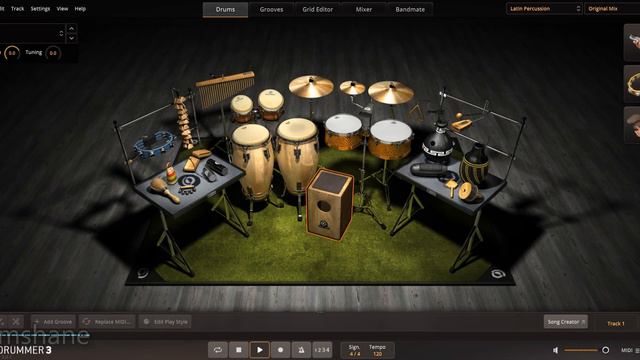The width and height of the screenshot is (640, 360).
Task: Open the Track menu
Action: 18,9
